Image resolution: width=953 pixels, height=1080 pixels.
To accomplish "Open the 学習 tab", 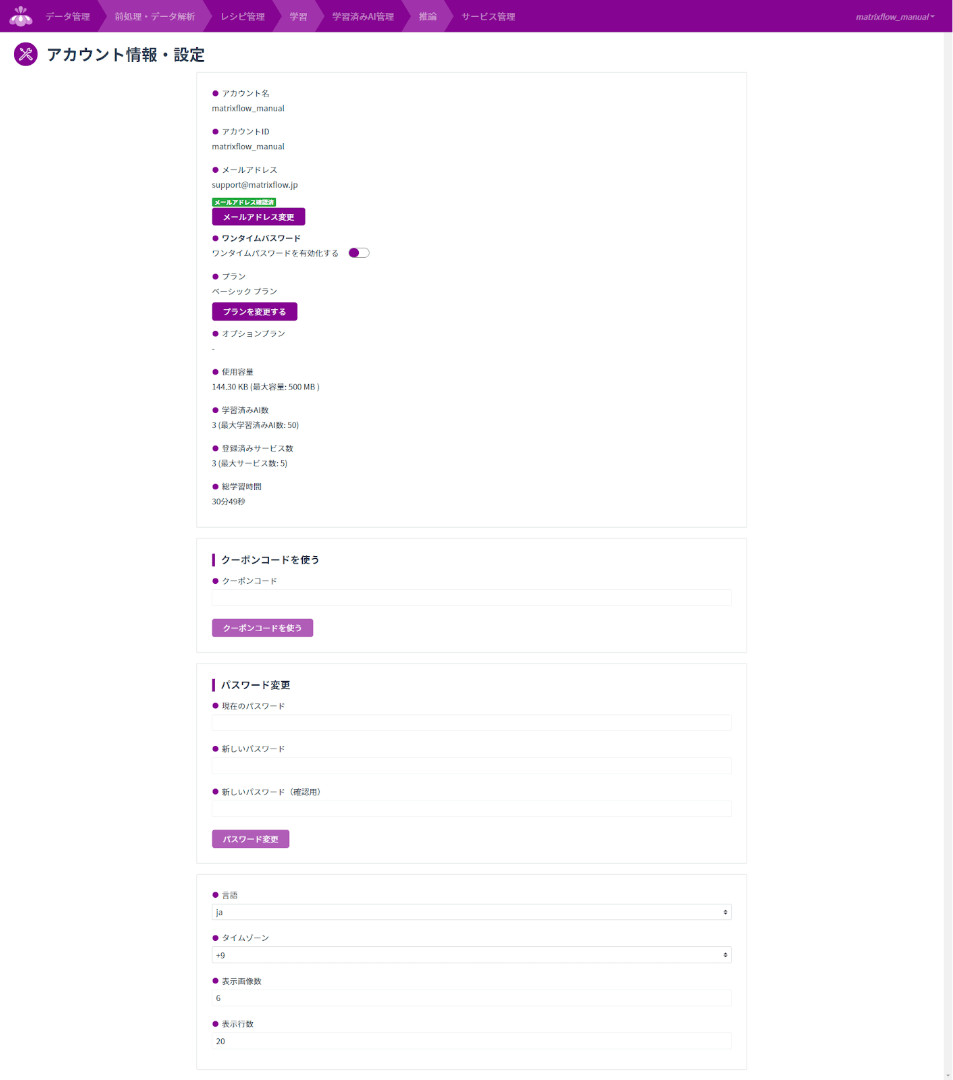I will (298, 17).
